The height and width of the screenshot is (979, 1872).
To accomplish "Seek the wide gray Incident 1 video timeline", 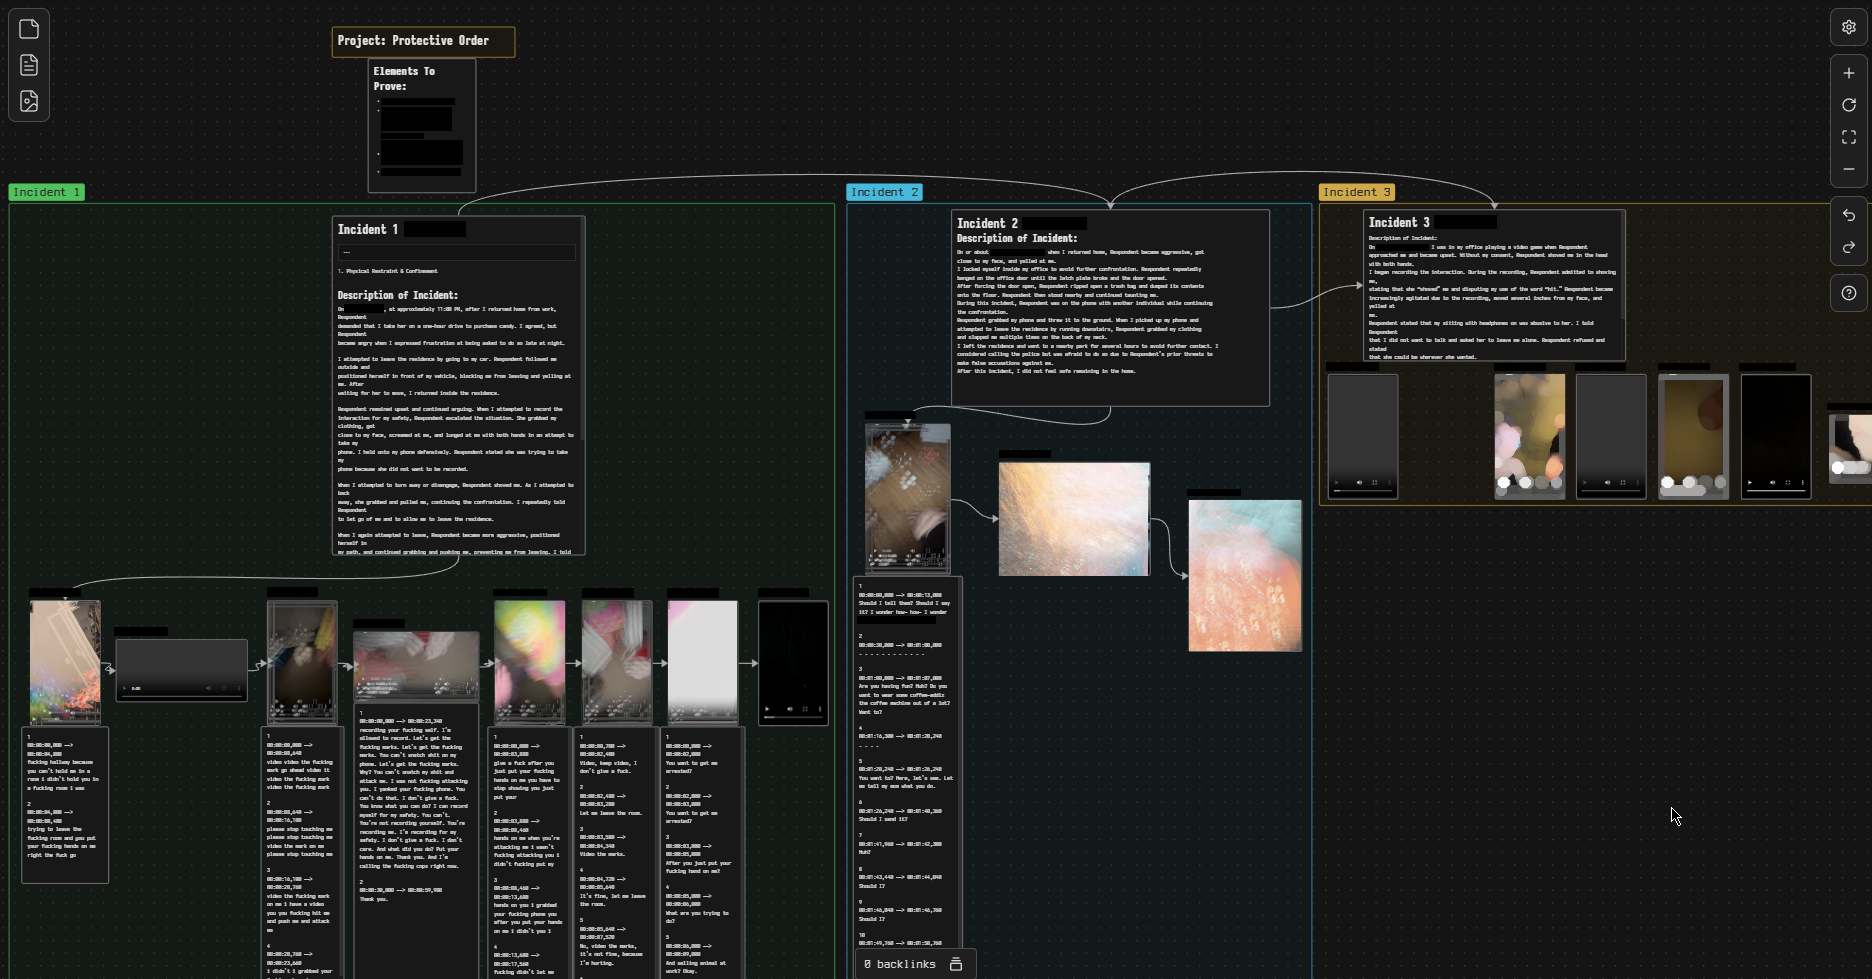I will 181,696.
